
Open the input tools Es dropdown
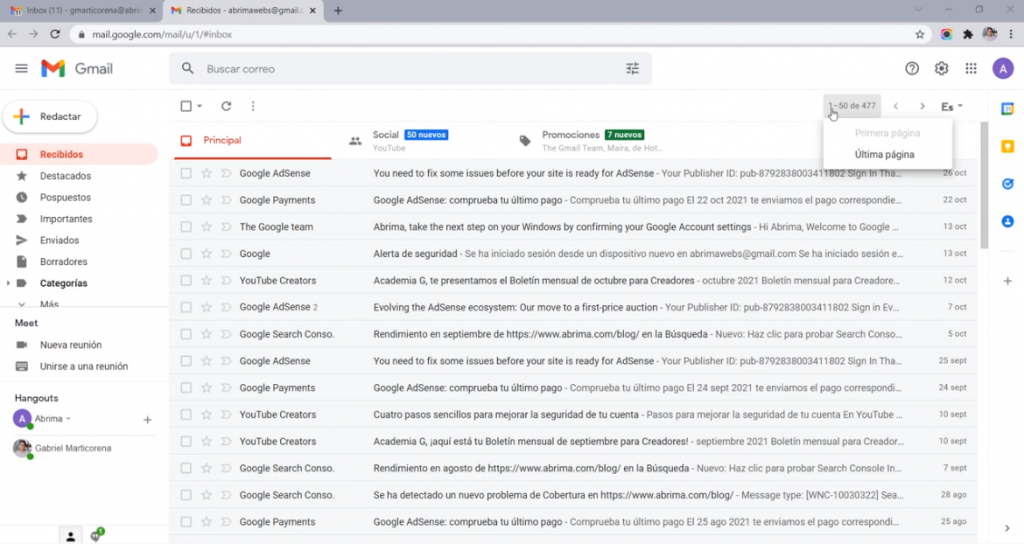click(952, 106)
